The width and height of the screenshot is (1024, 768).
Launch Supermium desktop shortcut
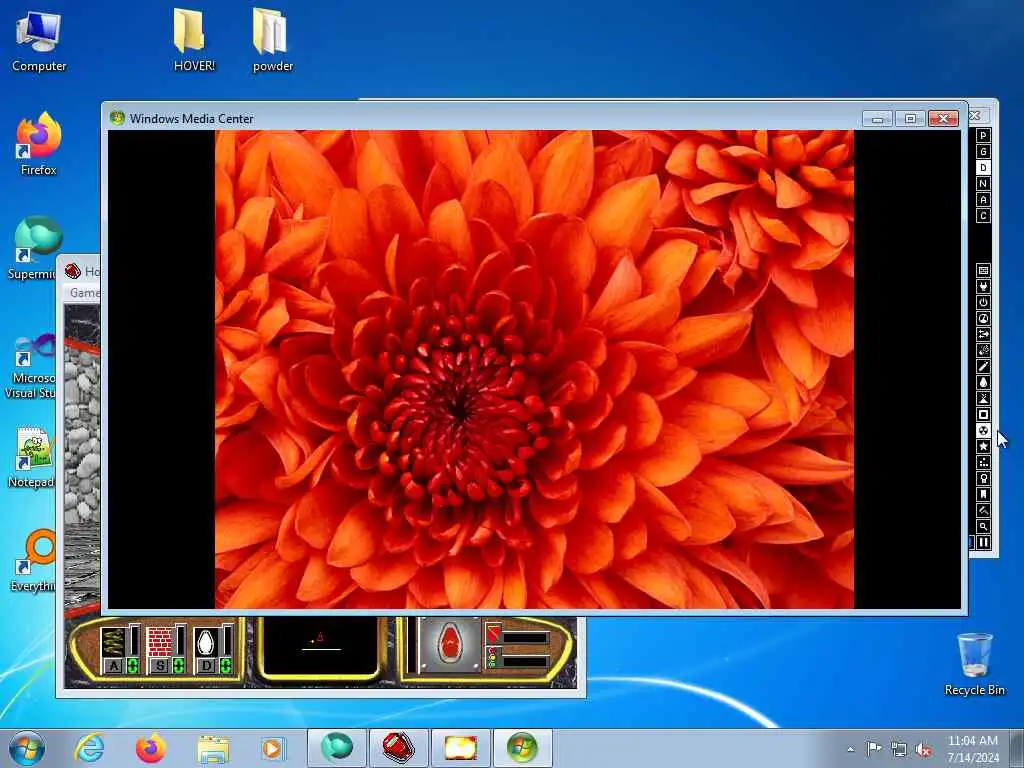34,248
